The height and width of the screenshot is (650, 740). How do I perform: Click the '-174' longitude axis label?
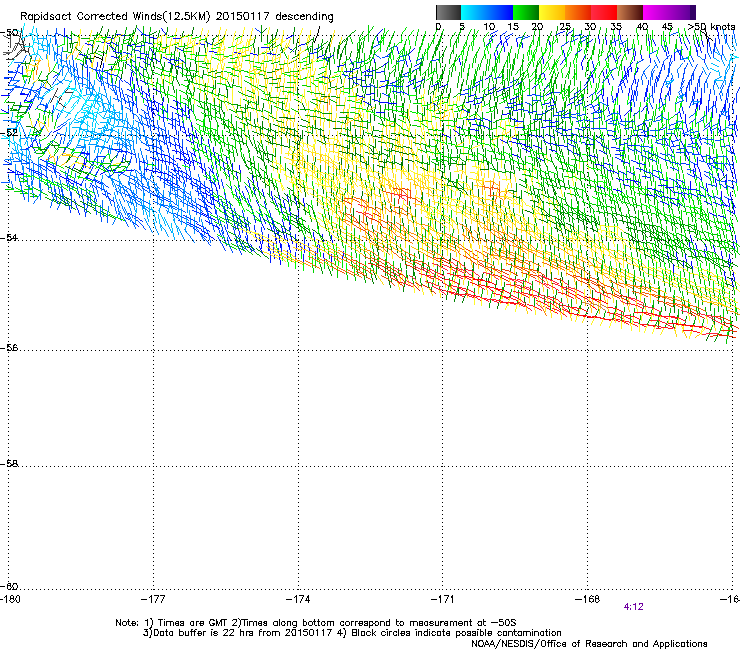(298, 599)
